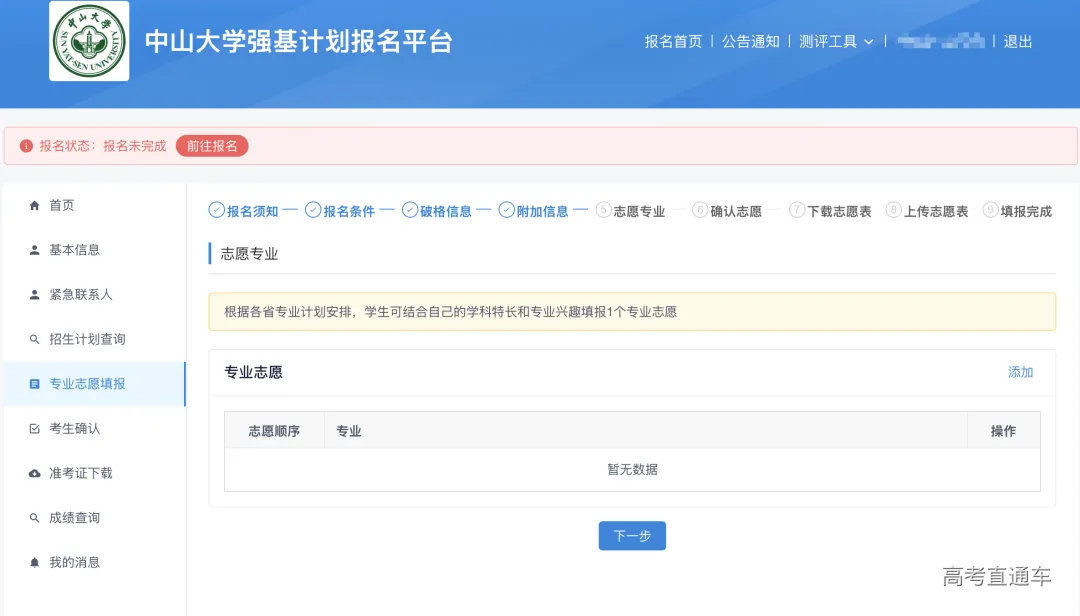Viewport: 1080px width, 616px height.
Task: Click the search icon next to 招生计划查询
Action: (35, 338)
